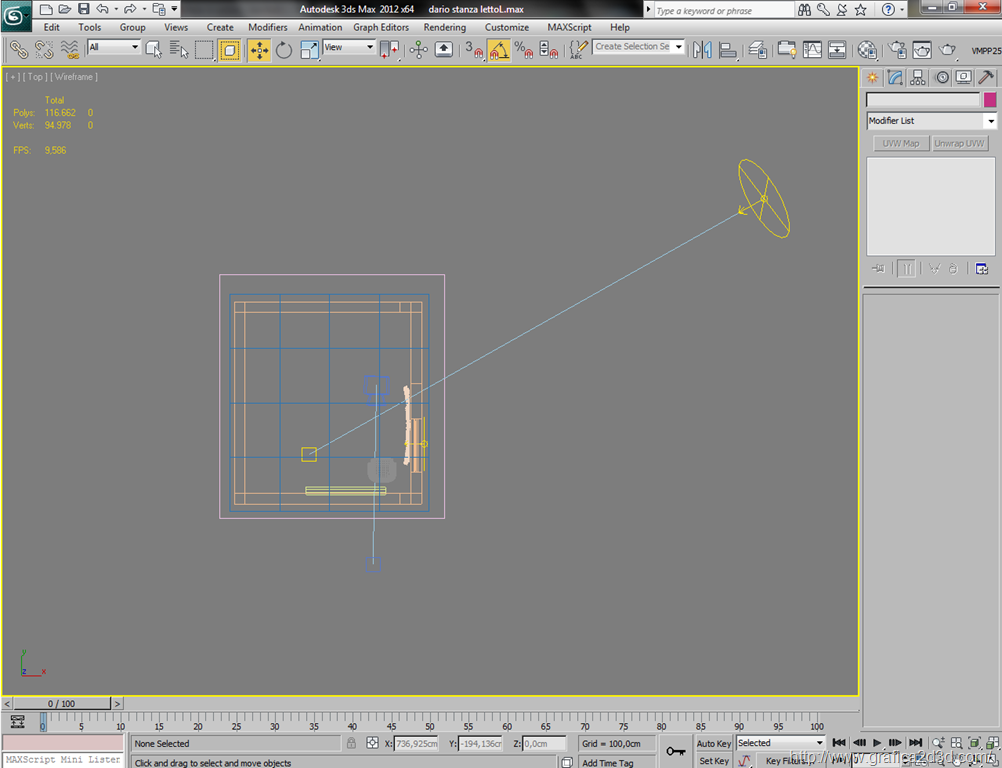Save the scene using the floppy disk icon

[x=84, y=9]
